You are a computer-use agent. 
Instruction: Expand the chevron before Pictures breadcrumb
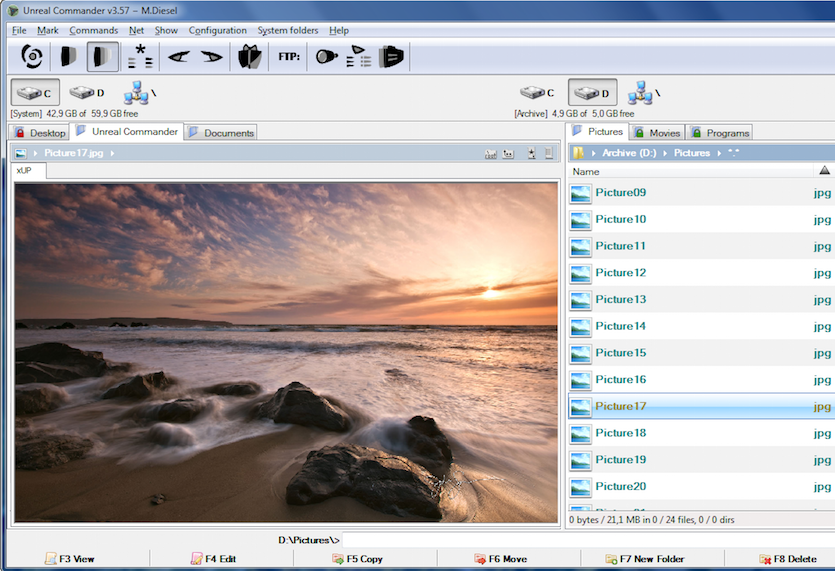point(665,153)
